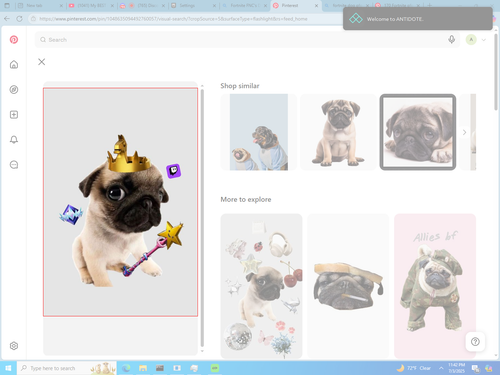Reload the page with refresh icon
Viewport: 500px width, 375px height.
(x=20, y=19)
